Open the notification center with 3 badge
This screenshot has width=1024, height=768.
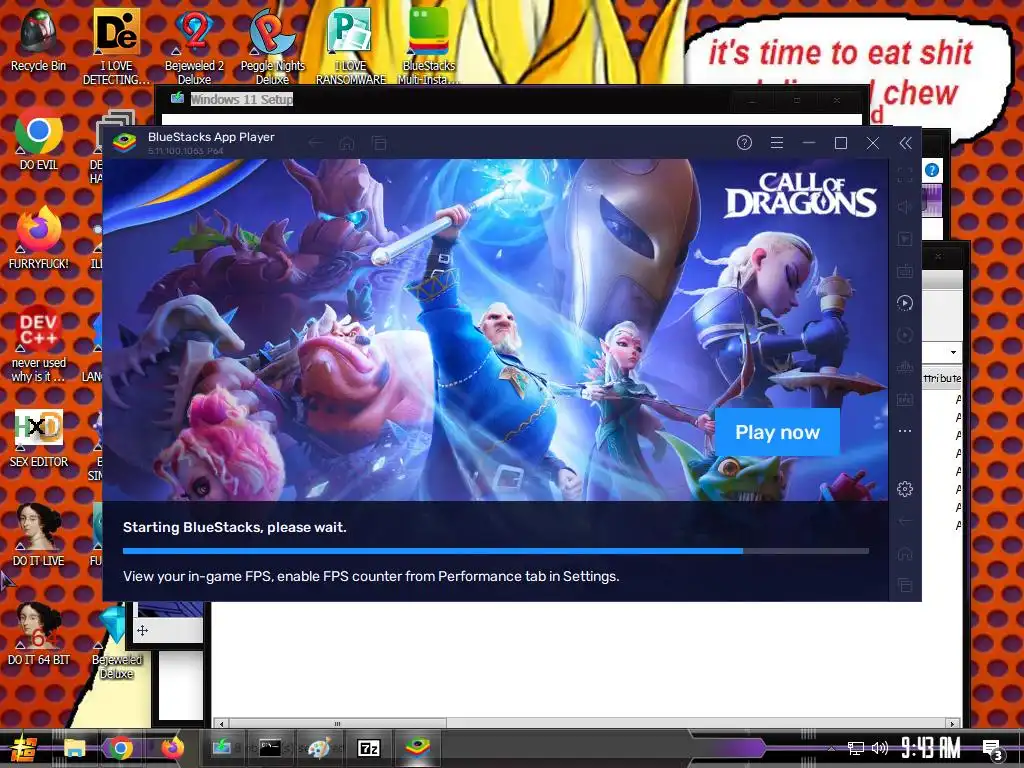(x=993, y=750)
